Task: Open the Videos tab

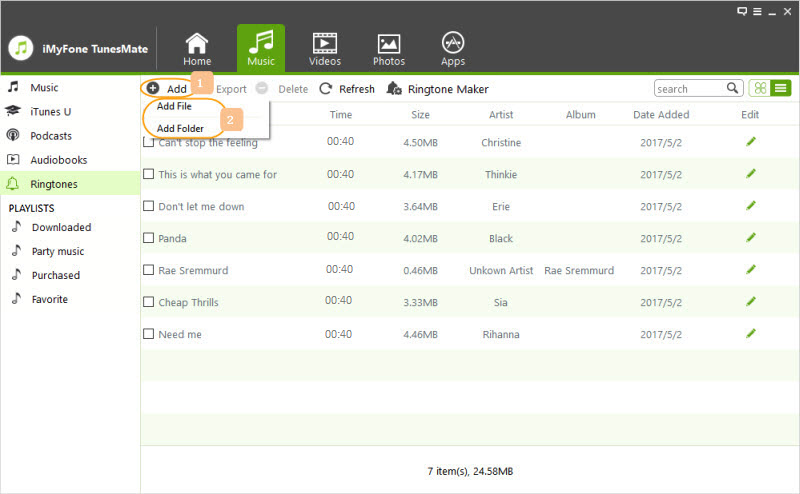Action: (324, 50)
